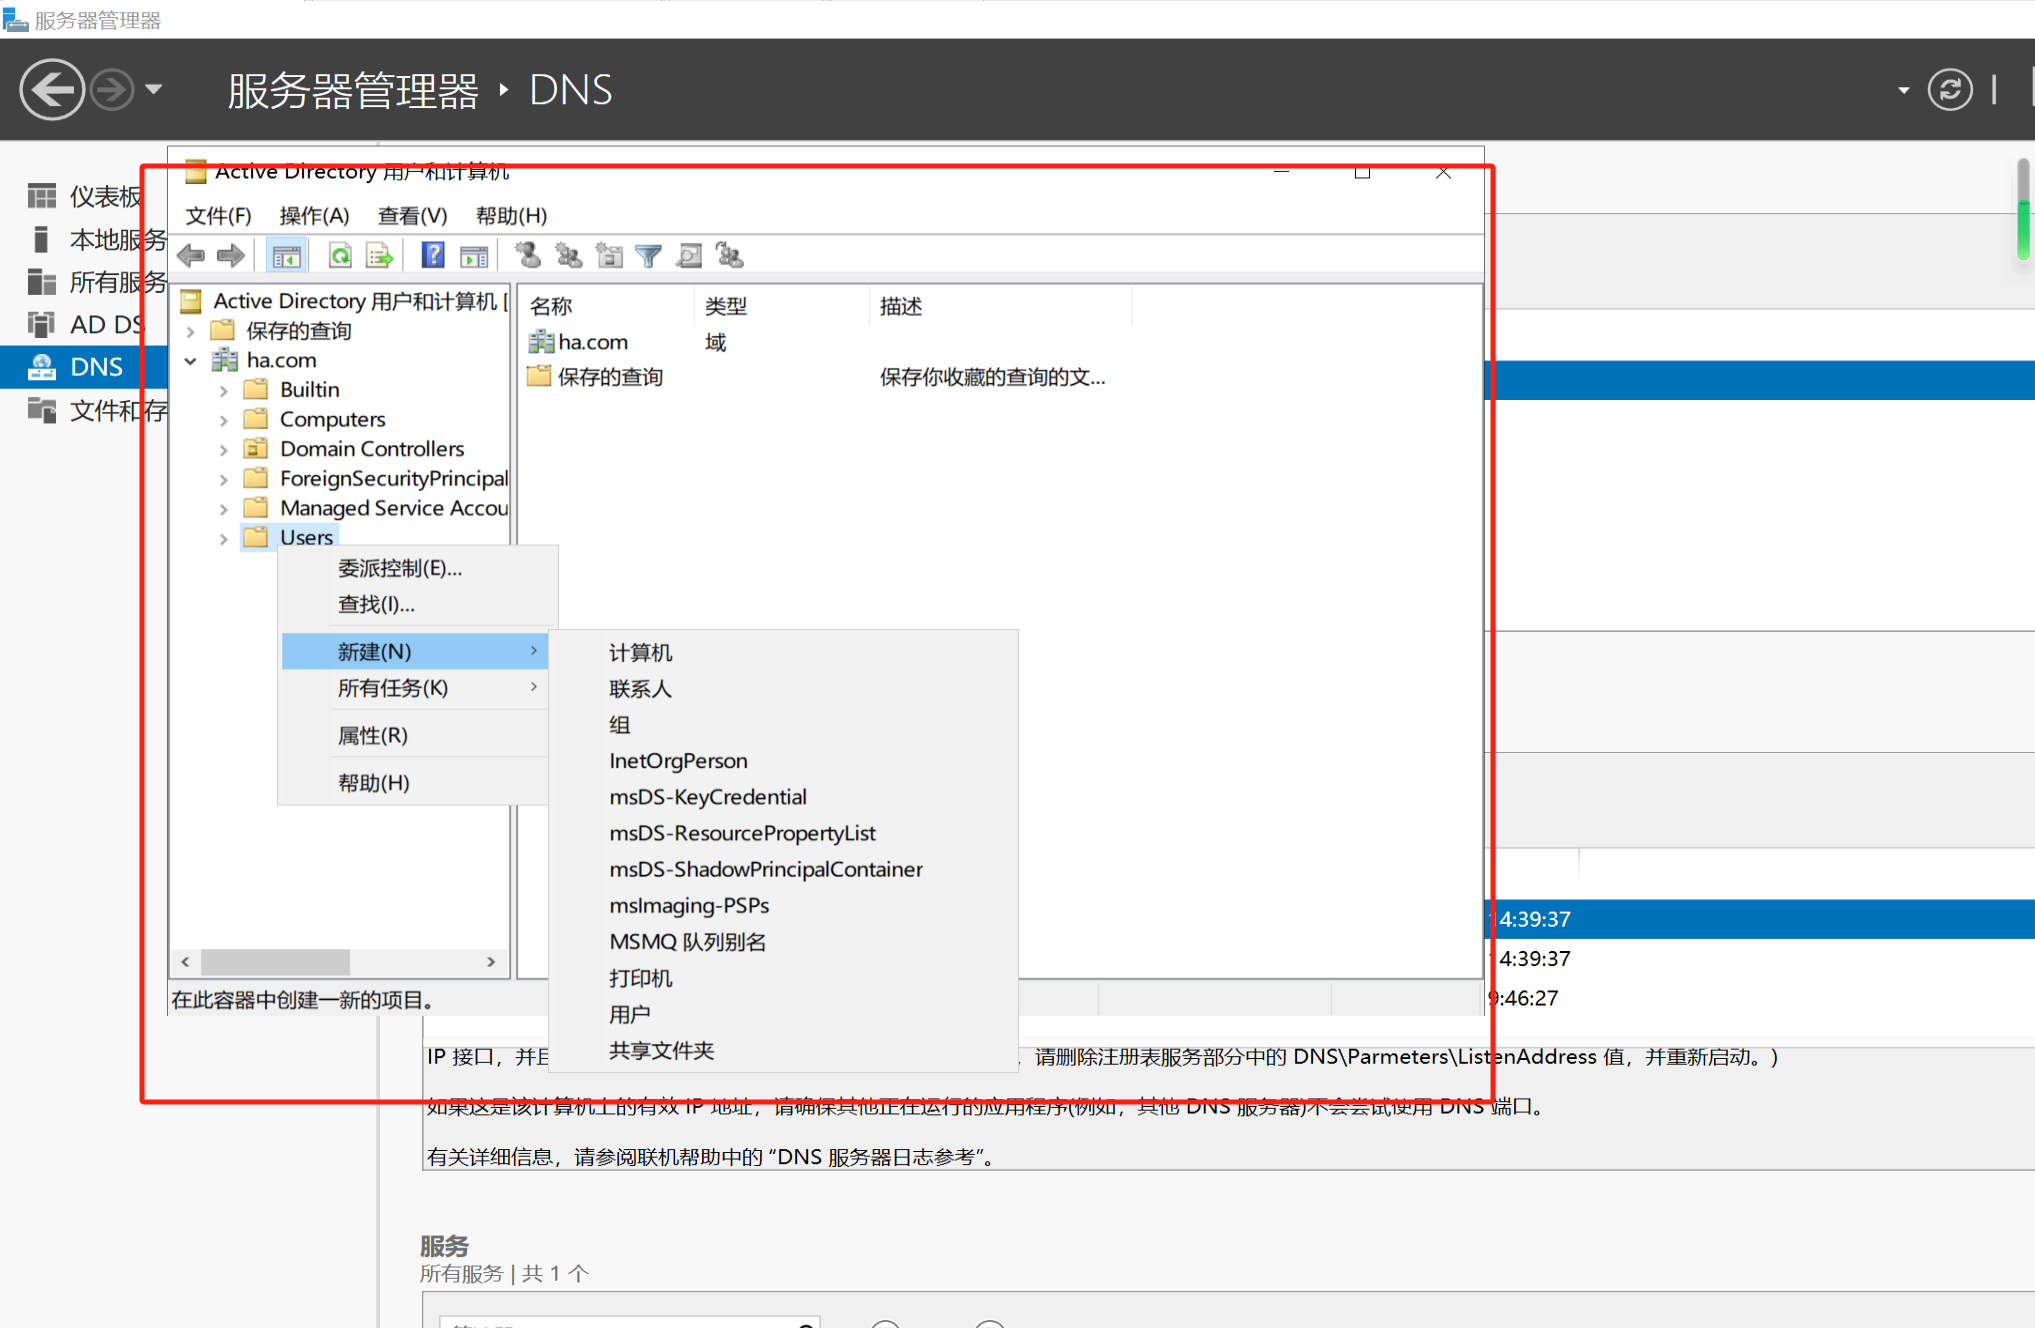Click the 类型 column header
The height and width of the screenshot is (1328, 2035).
pos(781,306)
